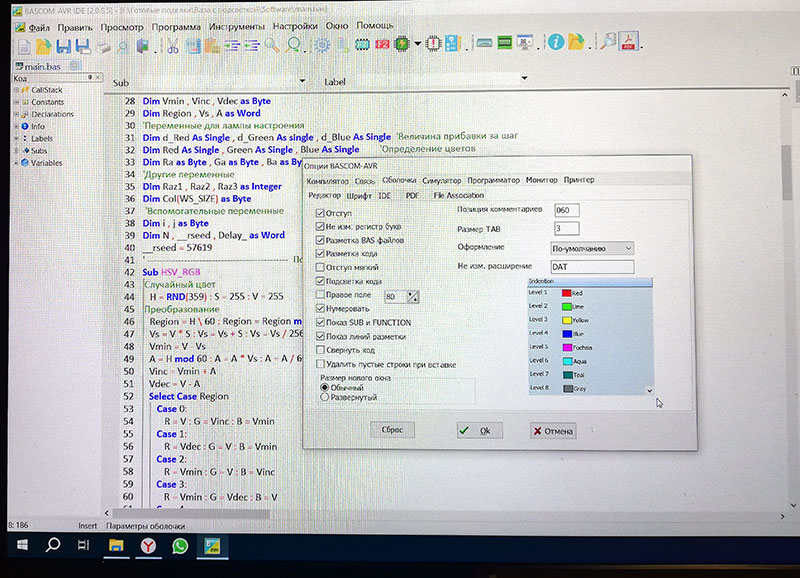
Task: Click the Level 4 Blue color swatch
Action: [567, 334]
